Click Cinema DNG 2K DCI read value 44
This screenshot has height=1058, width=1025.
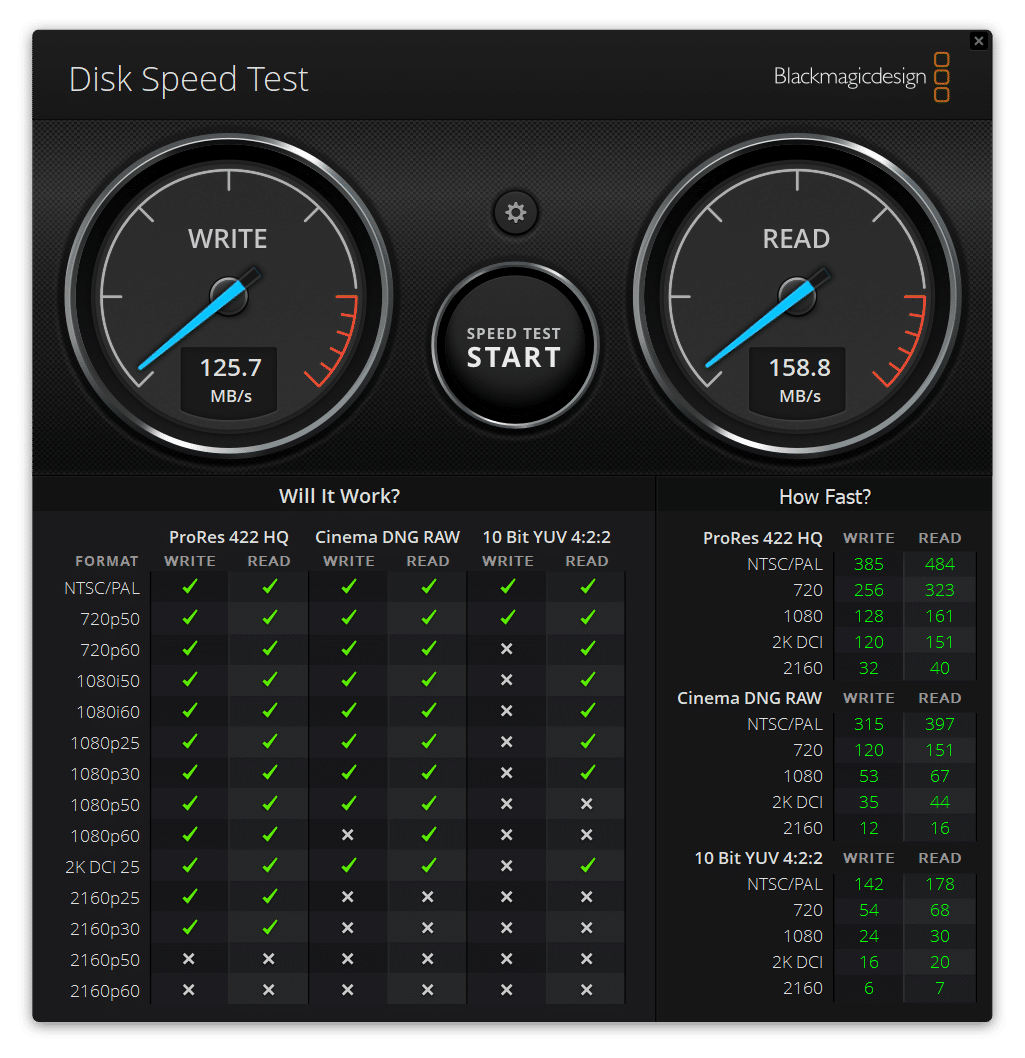click(x=939, y=802)
